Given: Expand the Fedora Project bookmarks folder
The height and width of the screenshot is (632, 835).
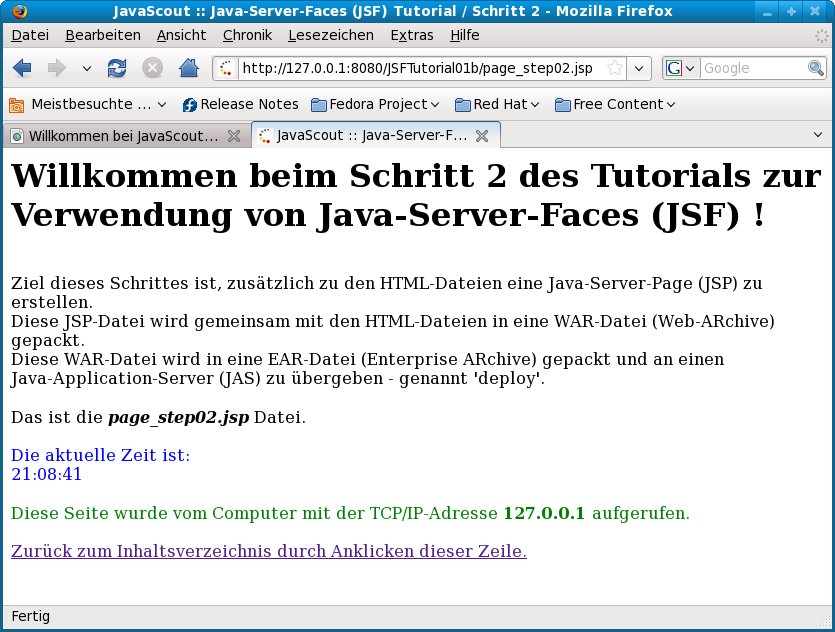Looking at the screenshot, I should [x=376, y=104].
